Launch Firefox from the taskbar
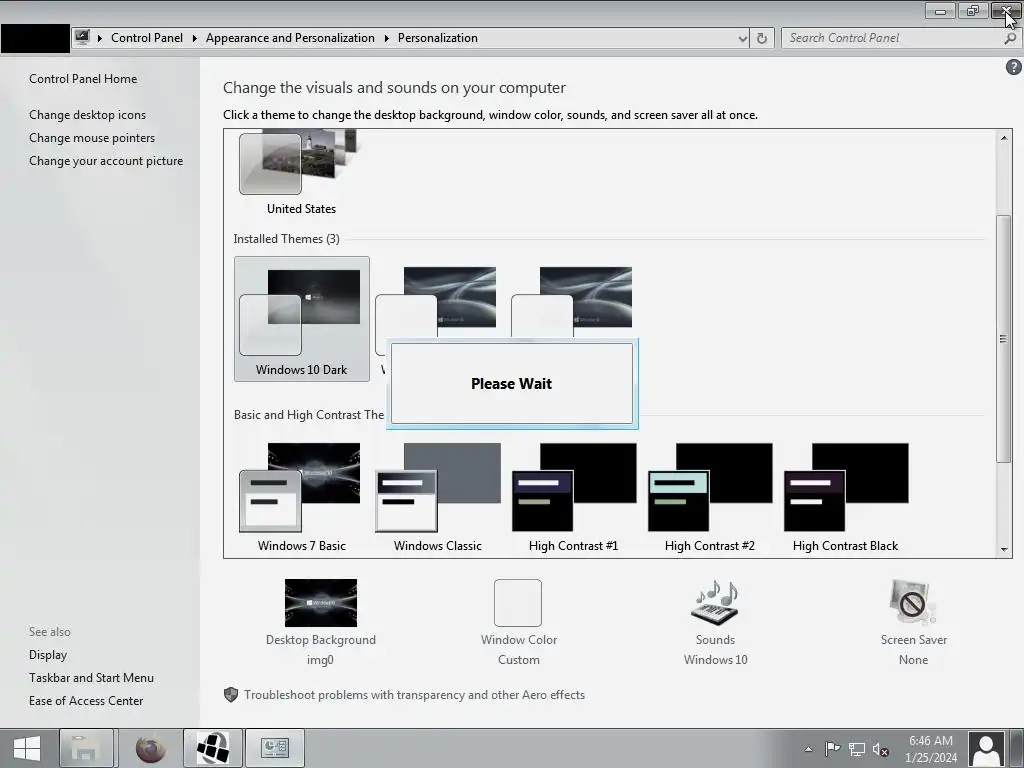Viewport: 1024px width, 768px height. click(x=150, y=748)
